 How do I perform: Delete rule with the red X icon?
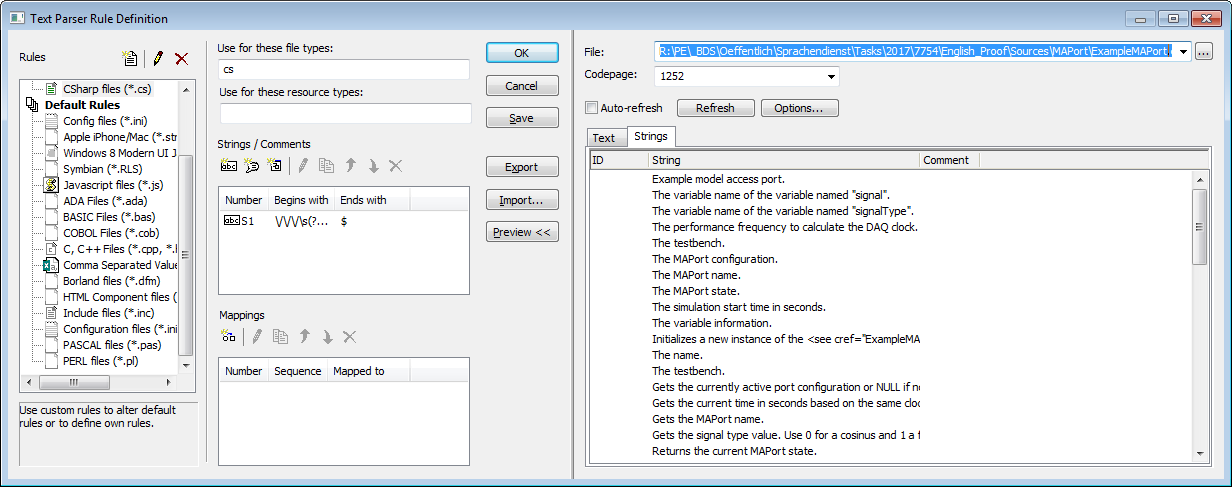coord(181,59)
